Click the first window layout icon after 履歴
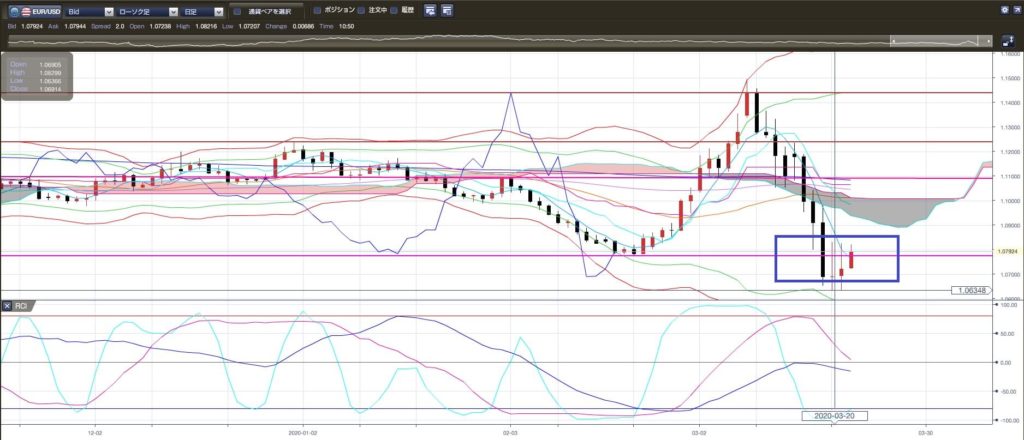The image size is (1024, 440). (x=430, y=10)
